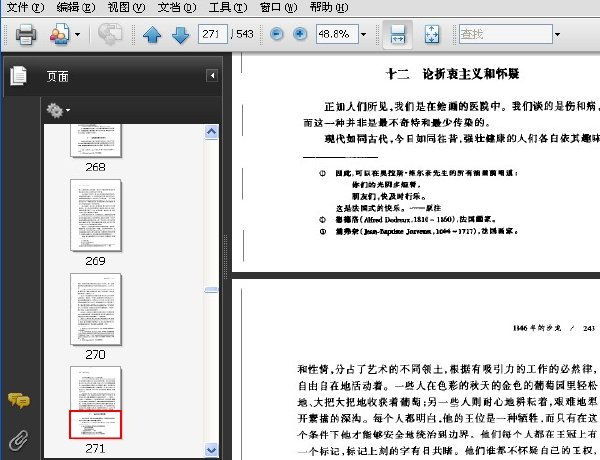Open the 窗口 (Window) menu

[x=278, y=7]
